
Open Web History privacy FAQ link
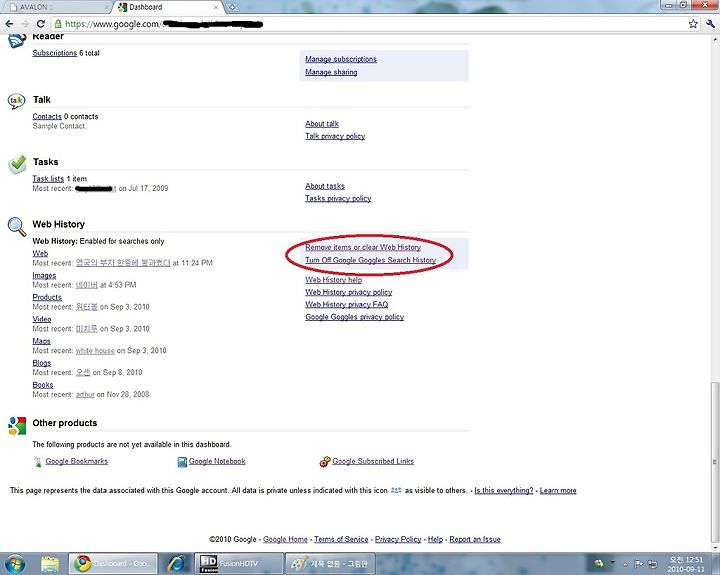click(x=347, y=304)
